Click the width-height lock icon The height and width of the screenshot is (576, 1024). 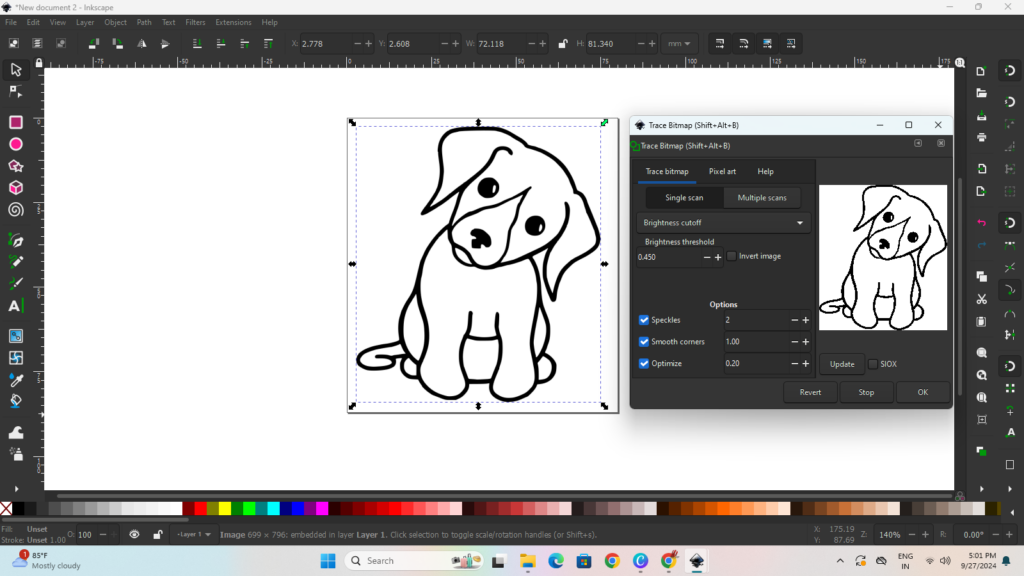pyautogui.click(x=563, y=44)
